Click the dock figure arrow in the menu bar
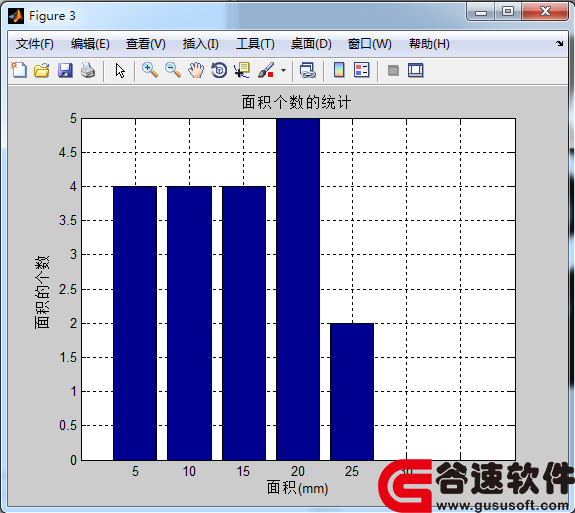The width and height of the screenshot is (575, 513). 559,44
